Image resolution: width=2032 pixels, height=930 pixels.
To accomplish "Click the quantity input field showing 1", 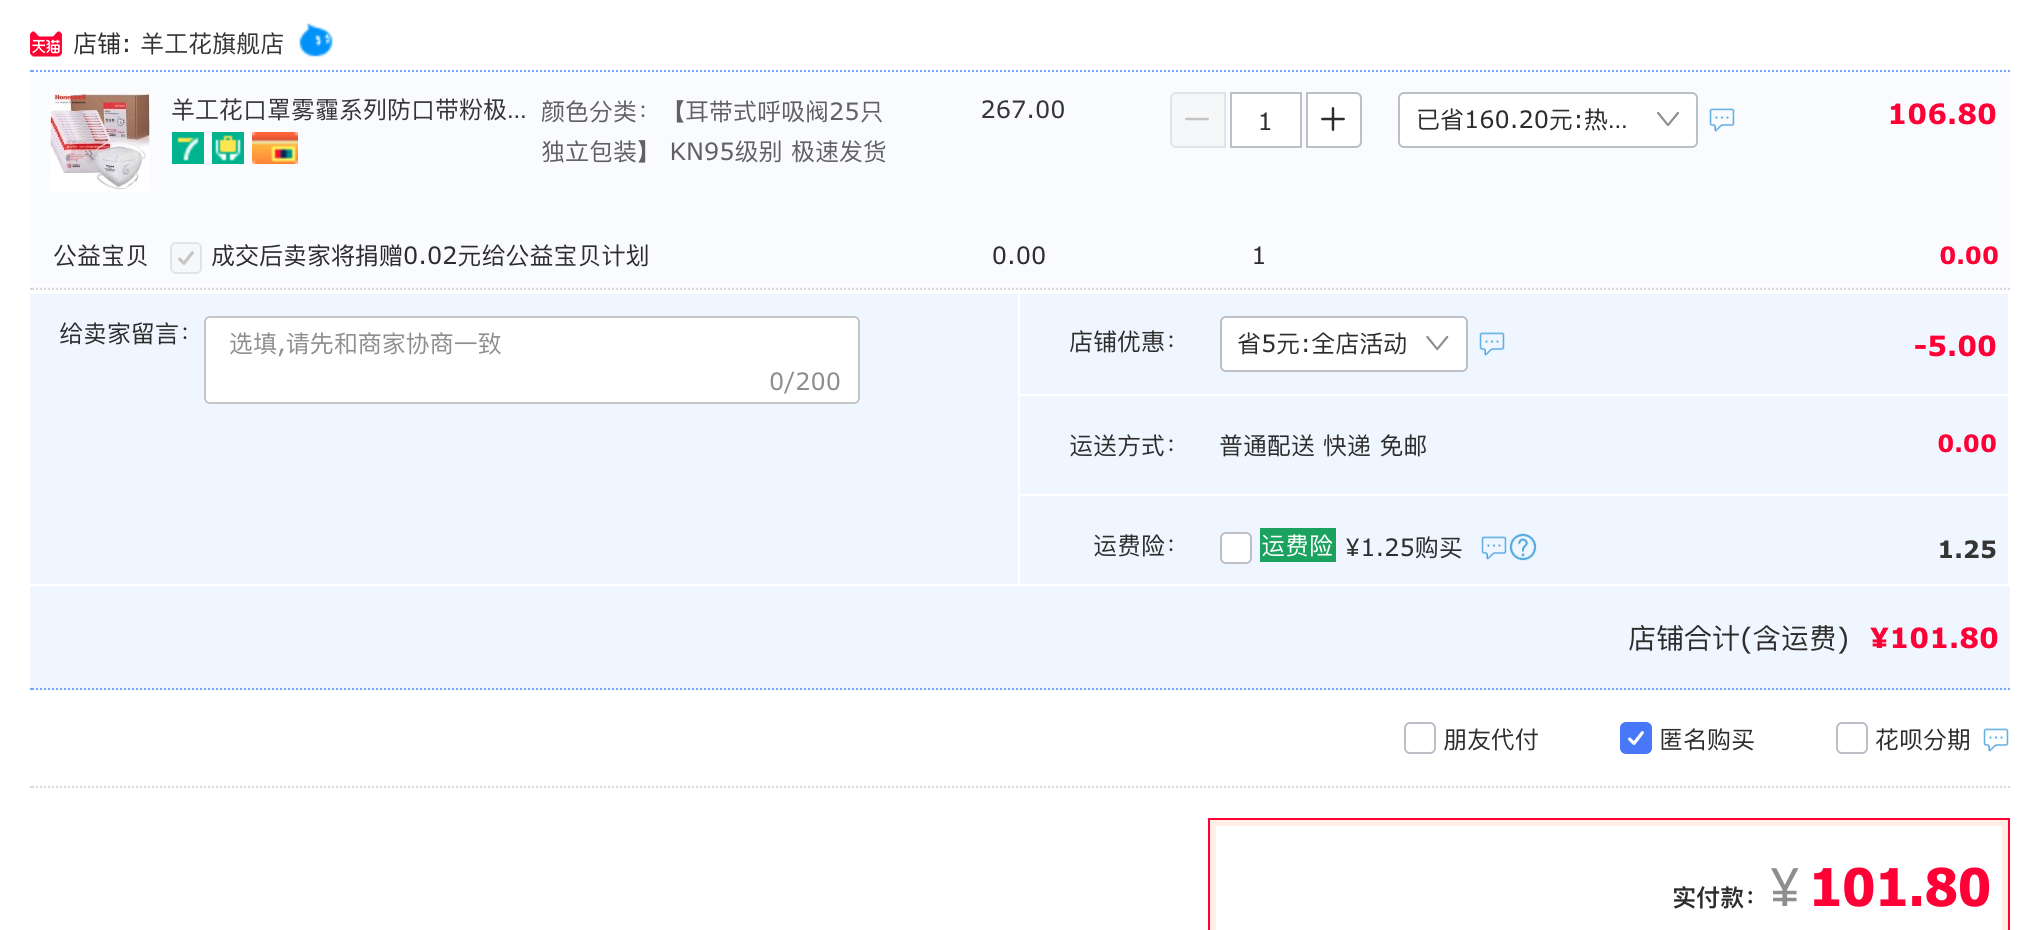I will click(1265, 120).
